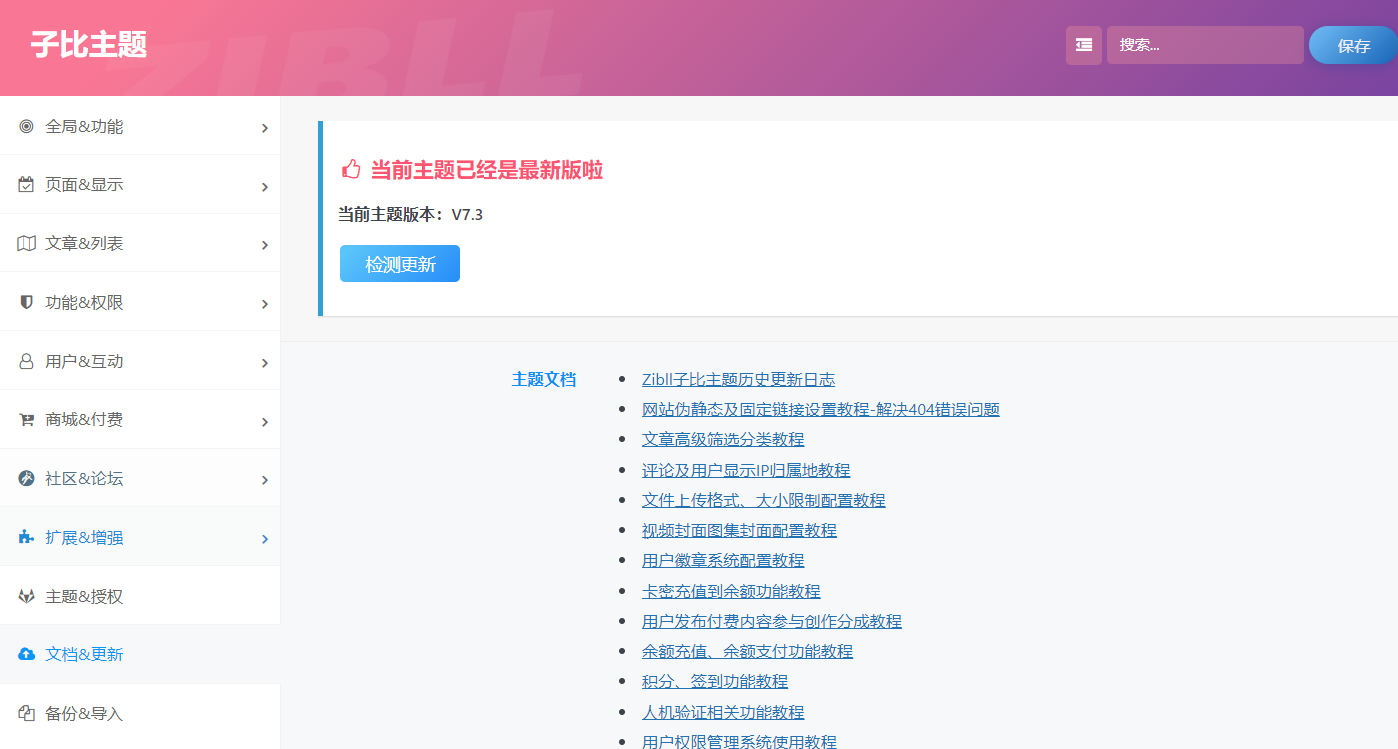Open the 用户徽章系统配置教程 link
The height and width of the screenshot is (749, 1398).
(x=722, y=560)
